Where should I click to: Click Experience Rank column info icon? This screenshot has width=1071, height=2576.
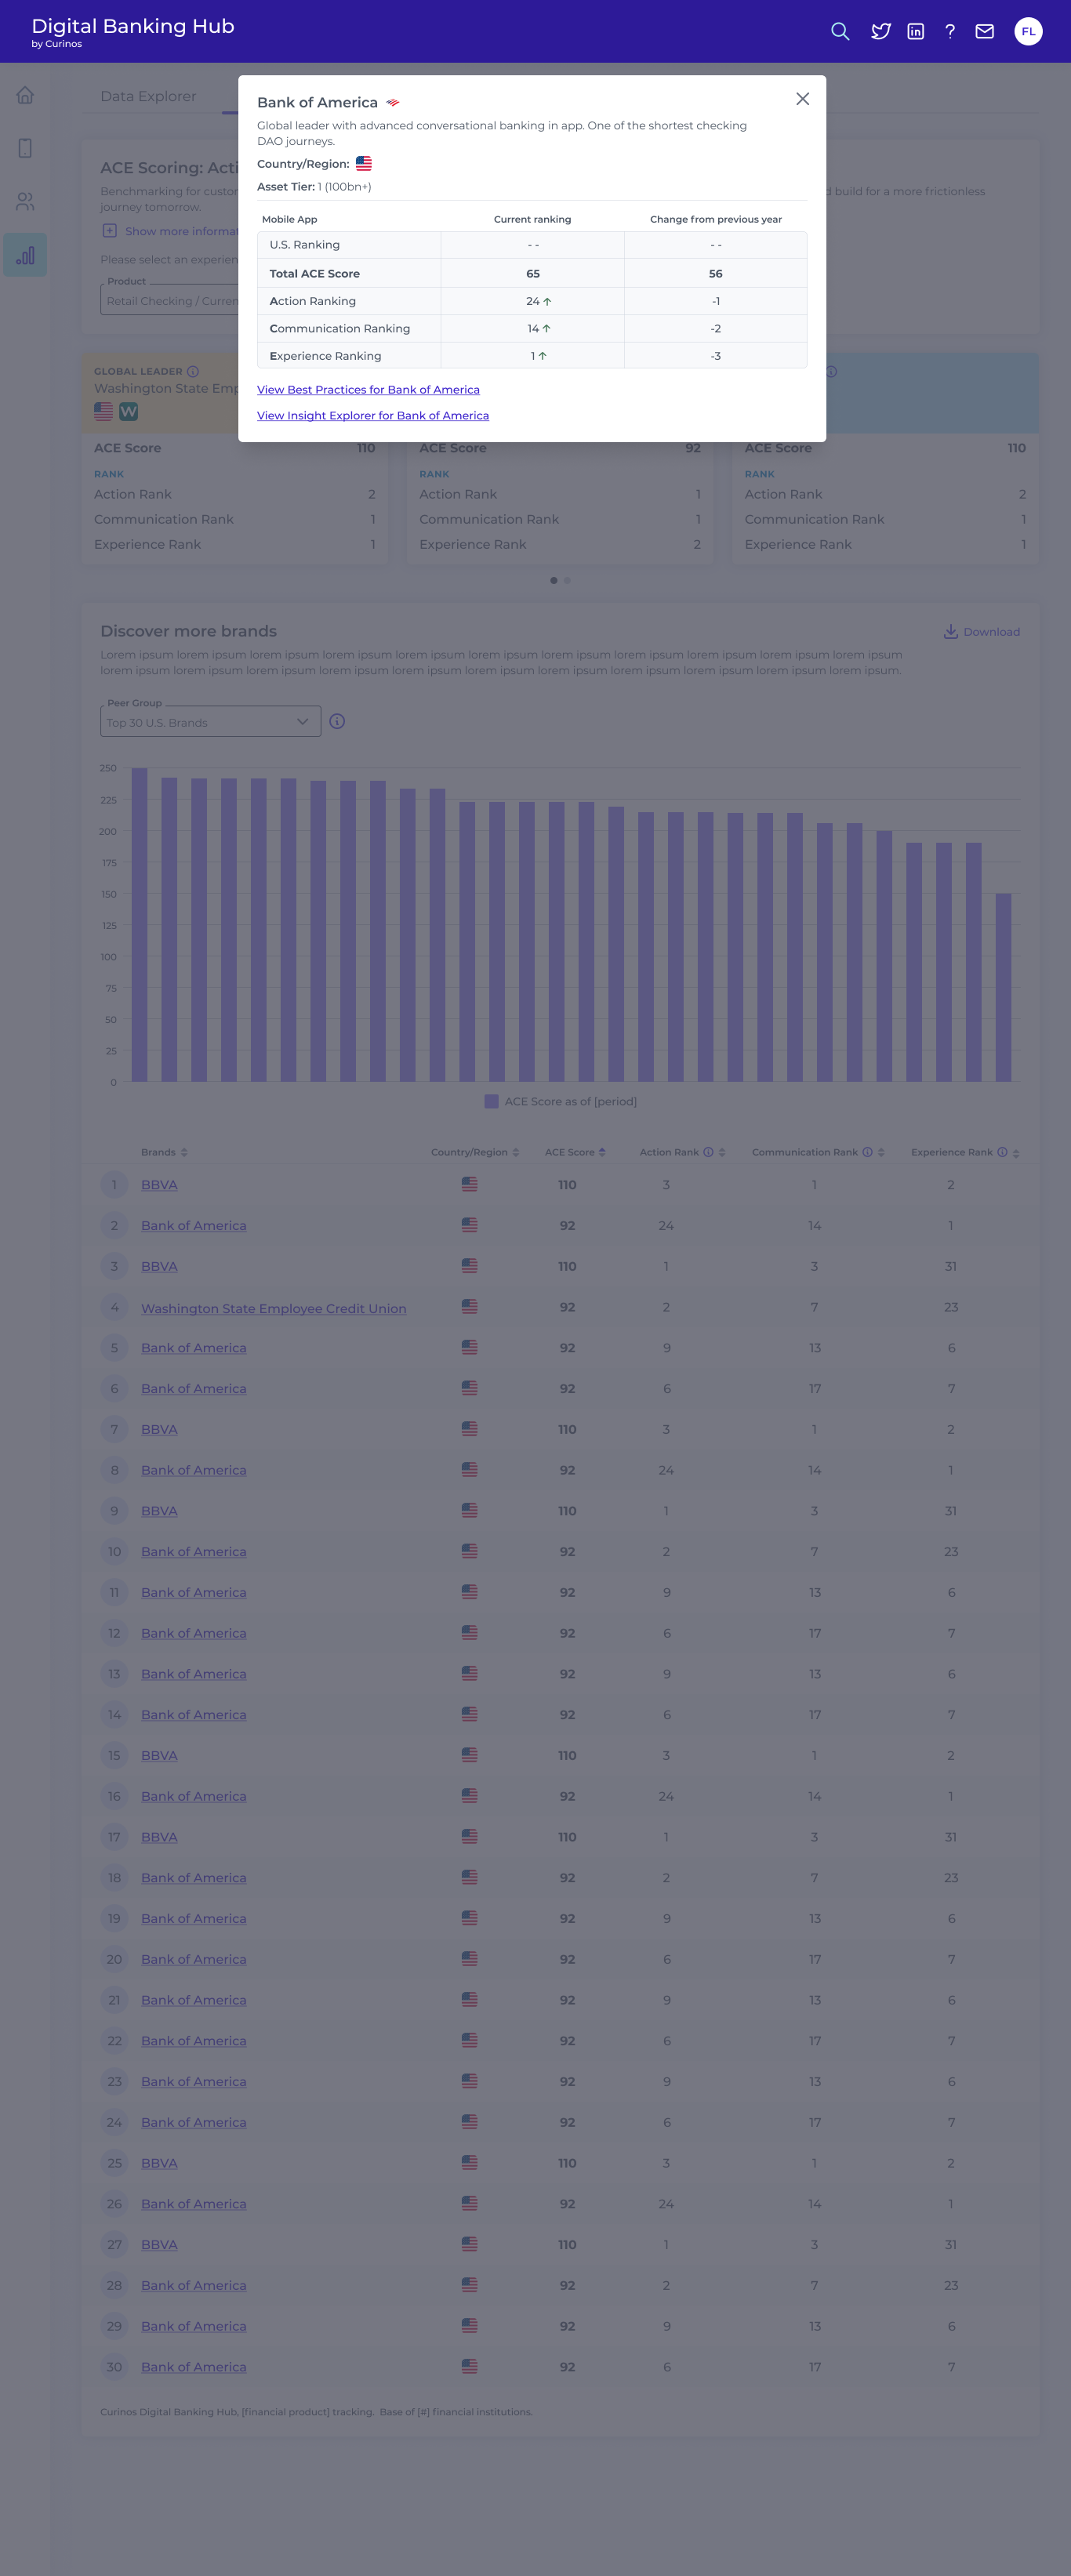(1002, 1153)
